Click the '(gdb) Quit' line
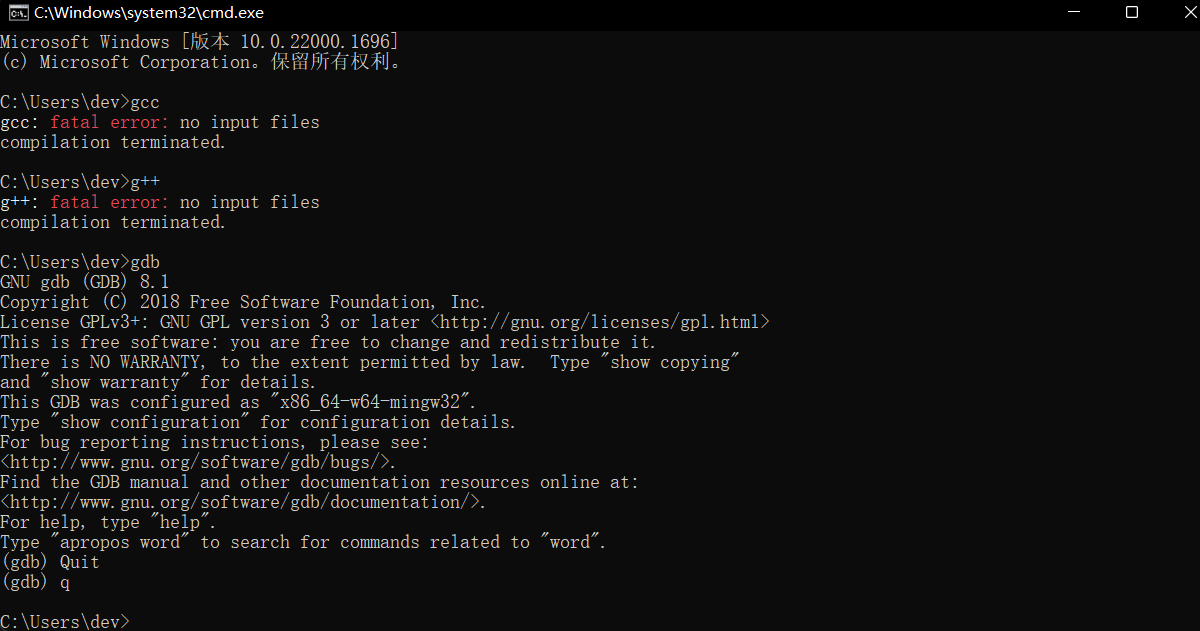 pos(50,562)
